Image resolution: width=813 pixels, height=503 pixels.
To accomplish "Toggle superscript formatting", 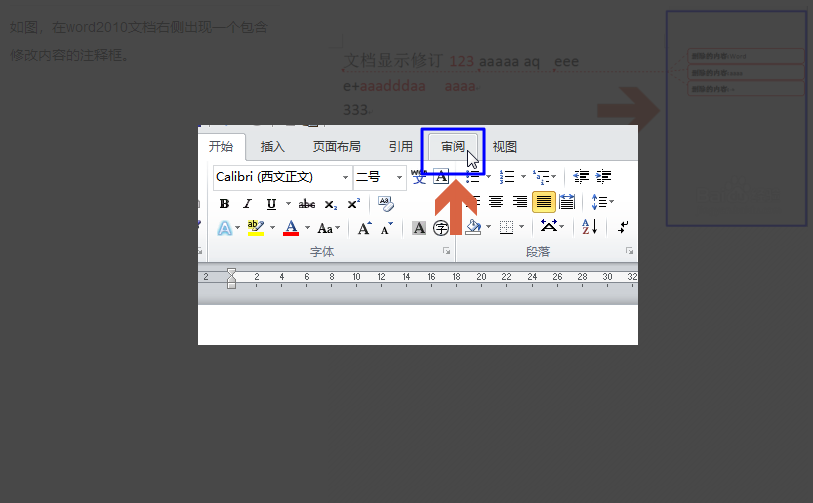I will [354, 204].
